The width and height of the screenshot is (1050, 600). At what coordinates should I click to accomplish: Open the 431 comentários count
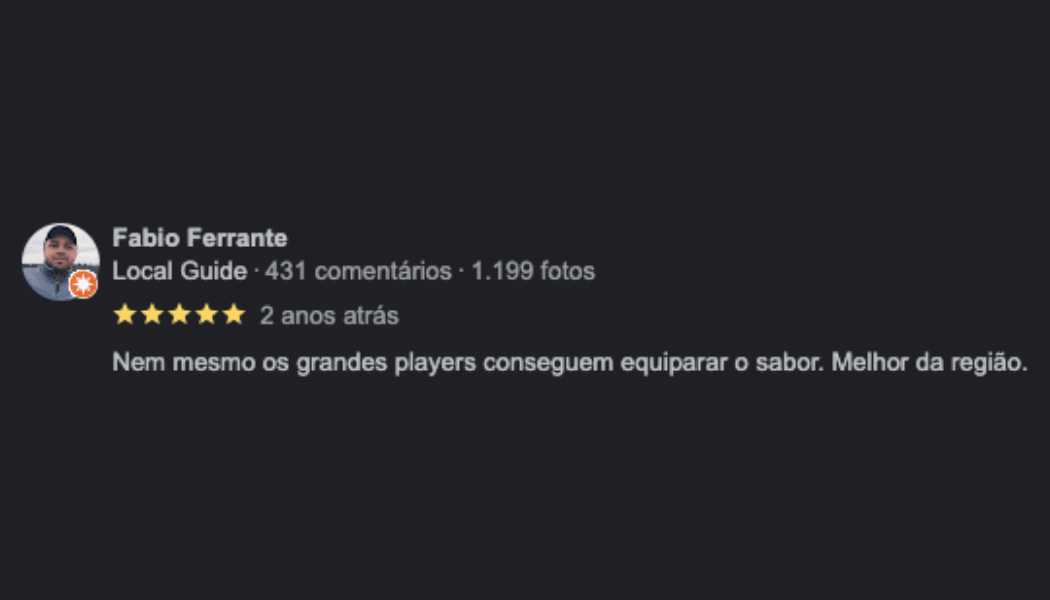358,271
